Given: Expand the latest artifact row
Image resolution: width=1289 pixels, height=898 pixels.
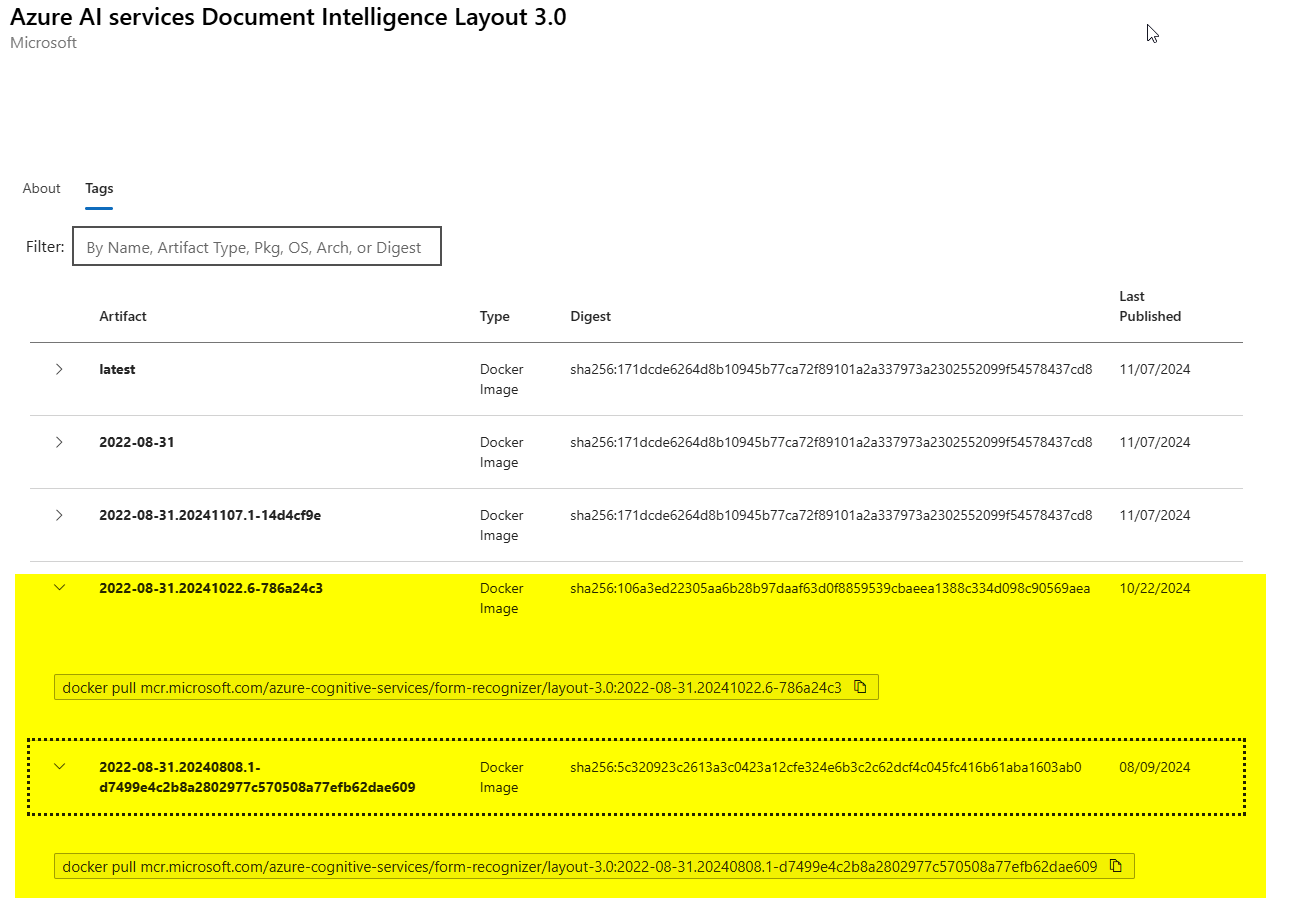Looking at the screenshot, I should tap(59, 370).
